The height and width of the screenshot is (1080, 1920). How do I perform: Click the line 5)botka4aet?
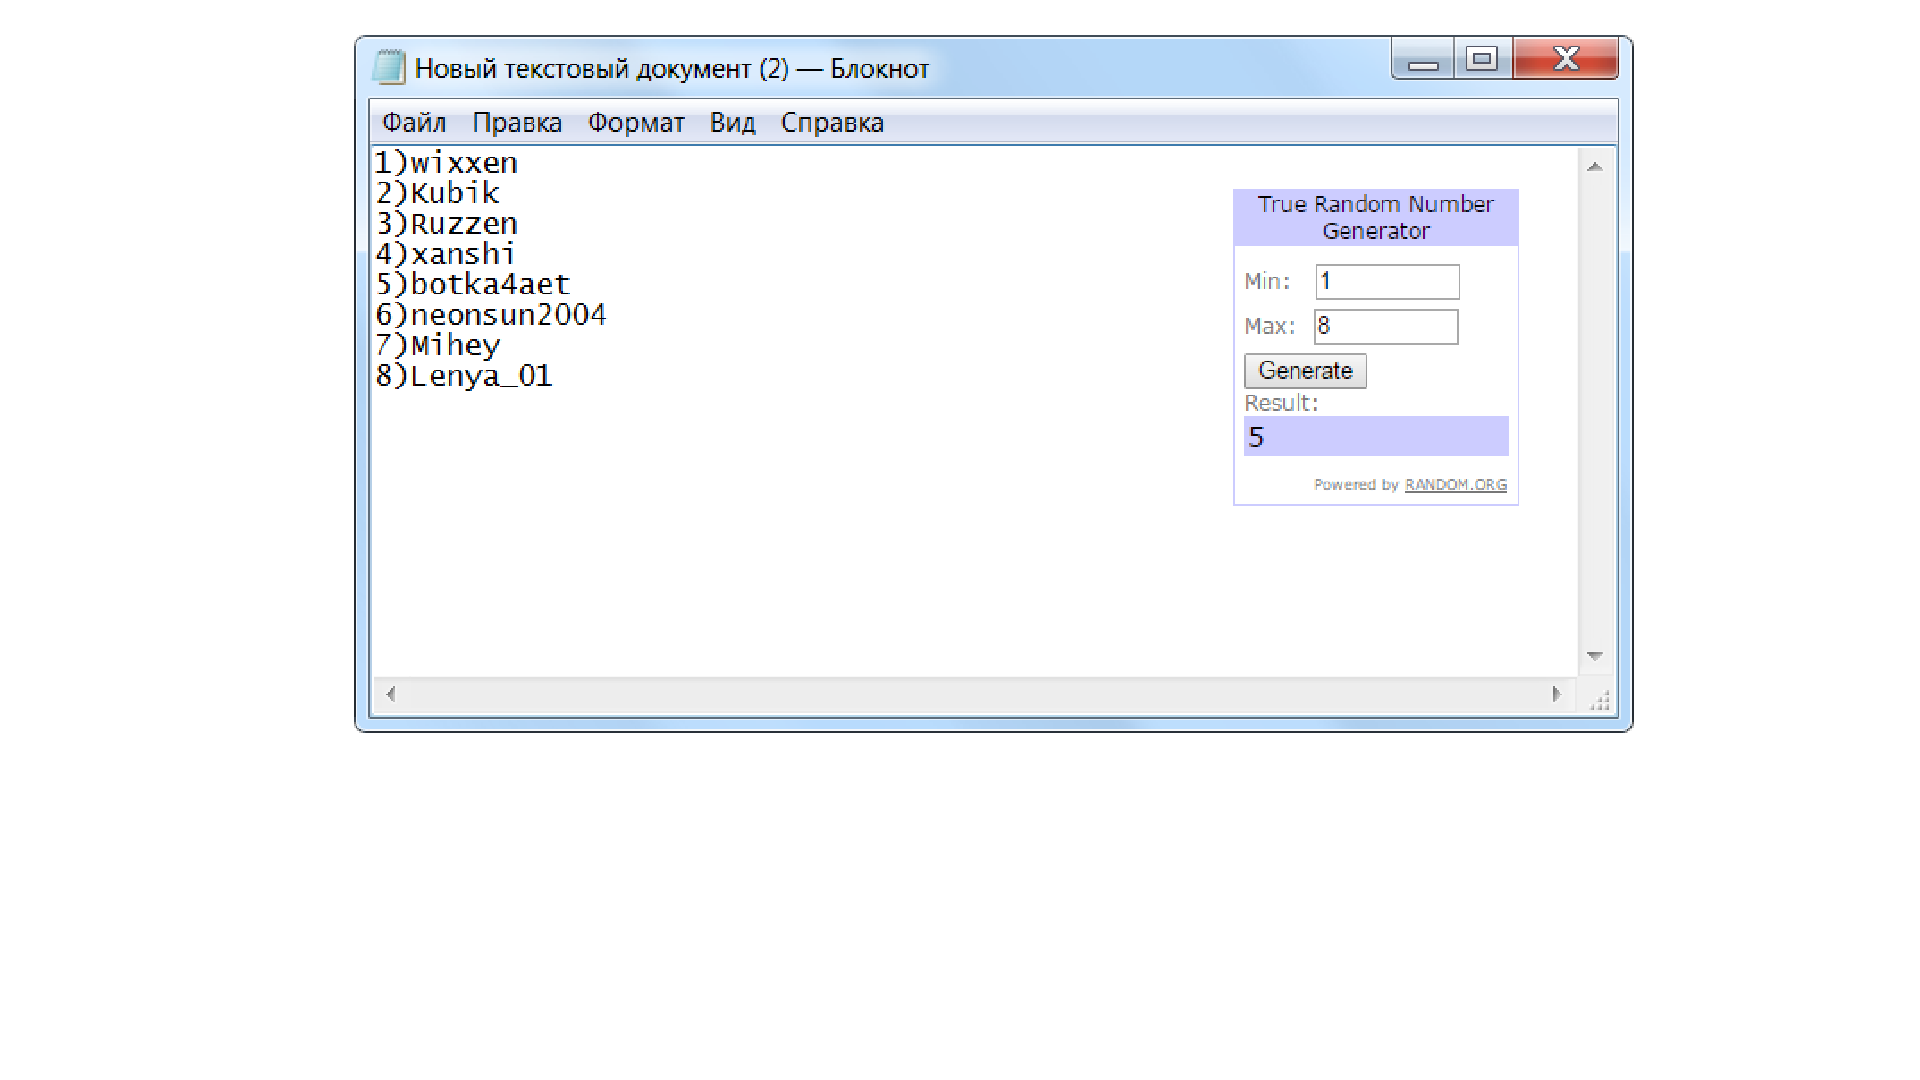coord(472,285)
